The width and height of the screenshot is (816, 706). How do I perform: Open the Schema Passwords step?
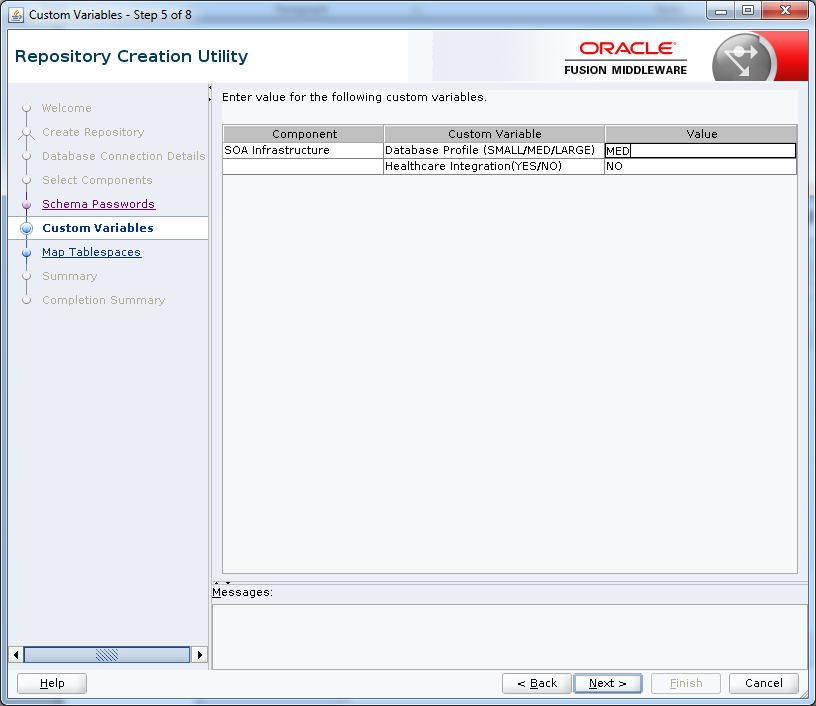(x=98, y=204)
